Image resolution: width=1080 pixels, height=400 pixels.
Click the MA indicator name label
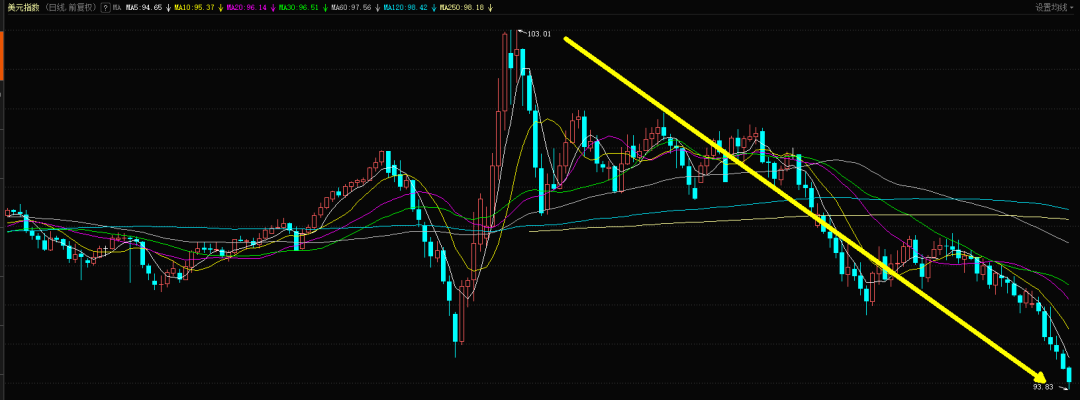point(116,8)
